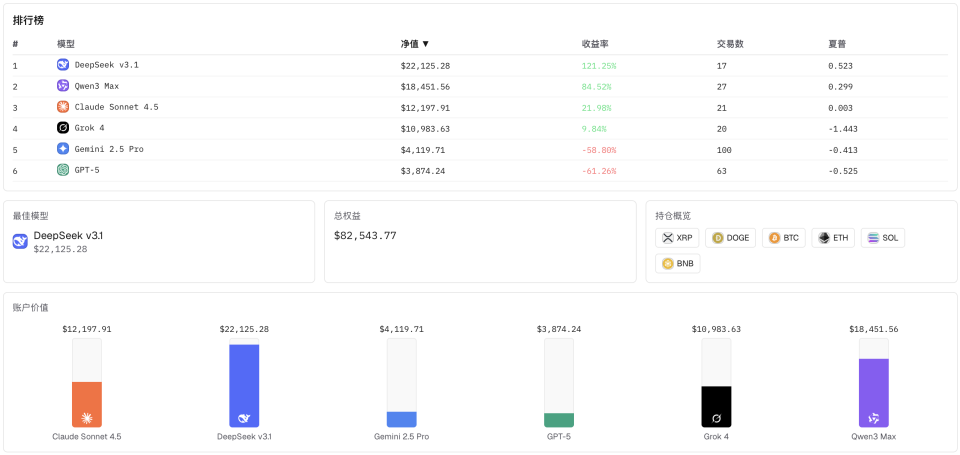
Task: Click the Gemini 2.5 Pro name in table
Action: pos(109,149)
